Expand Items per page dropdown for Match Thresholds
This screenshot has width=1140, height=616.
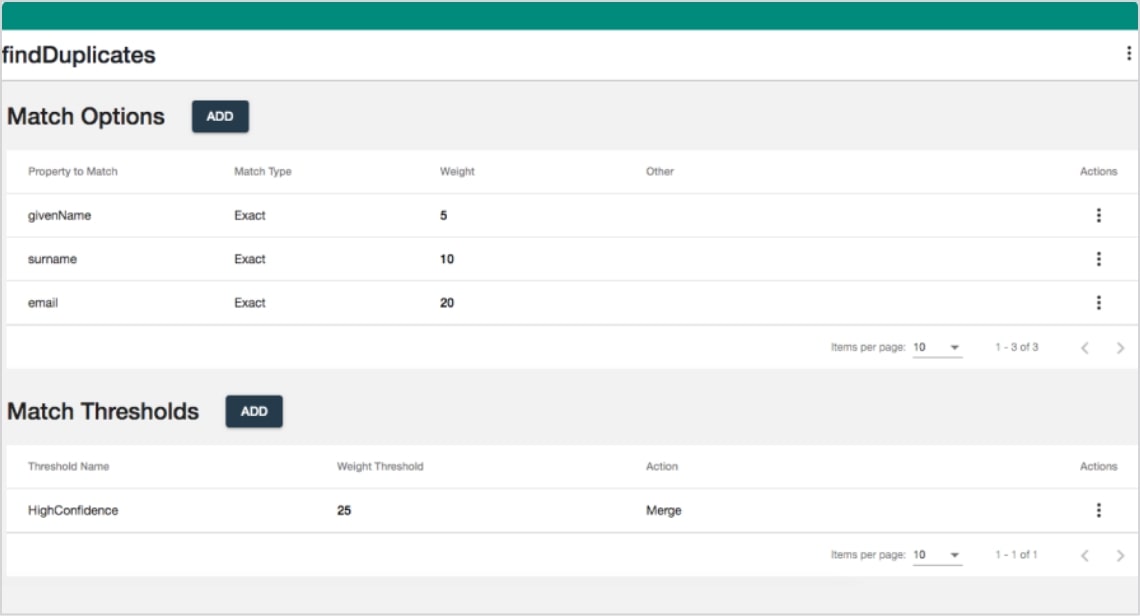tap(937, 555)
